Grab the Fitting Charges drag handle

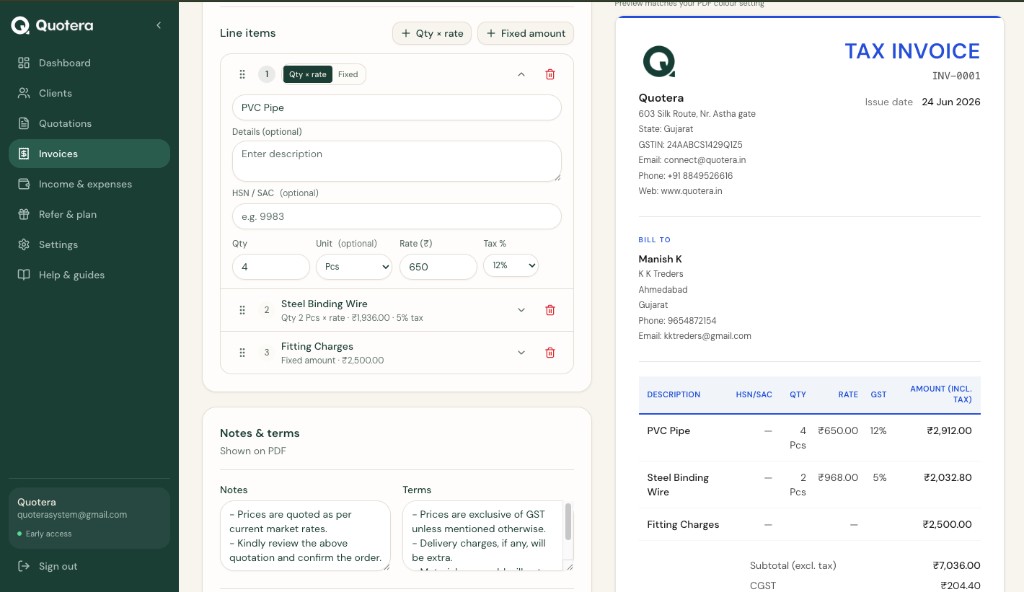242,352
